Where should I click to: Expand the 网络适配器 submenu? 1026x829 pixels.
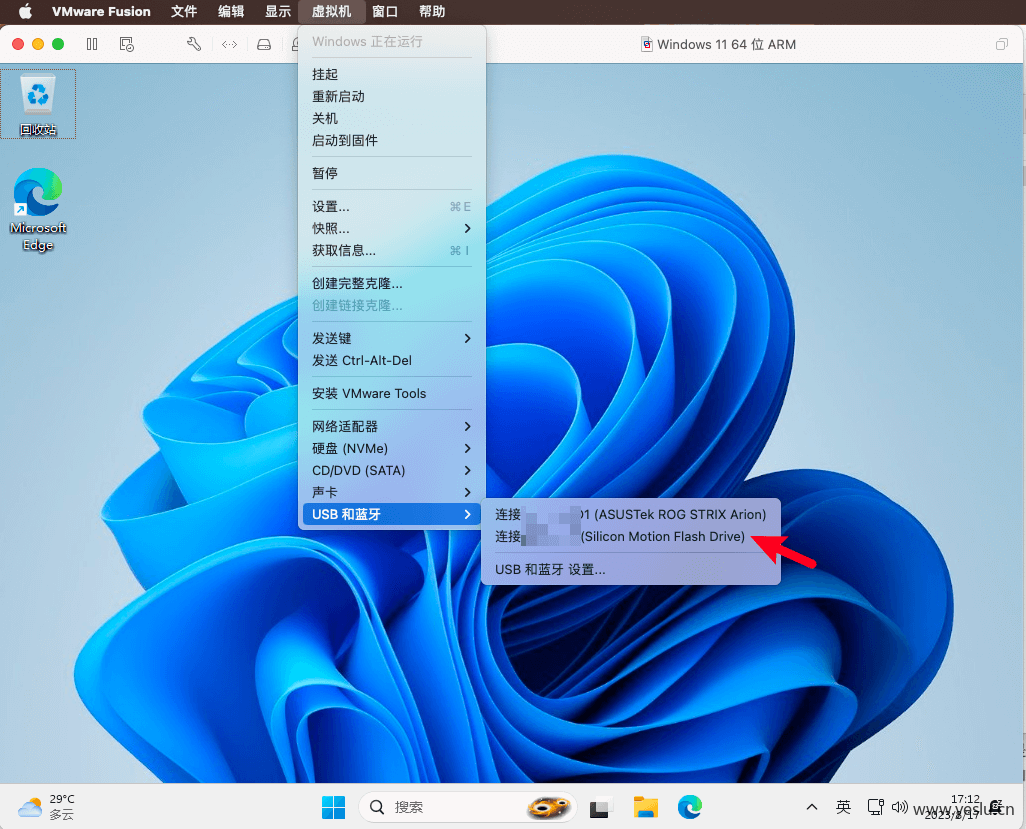pos(391,426)
